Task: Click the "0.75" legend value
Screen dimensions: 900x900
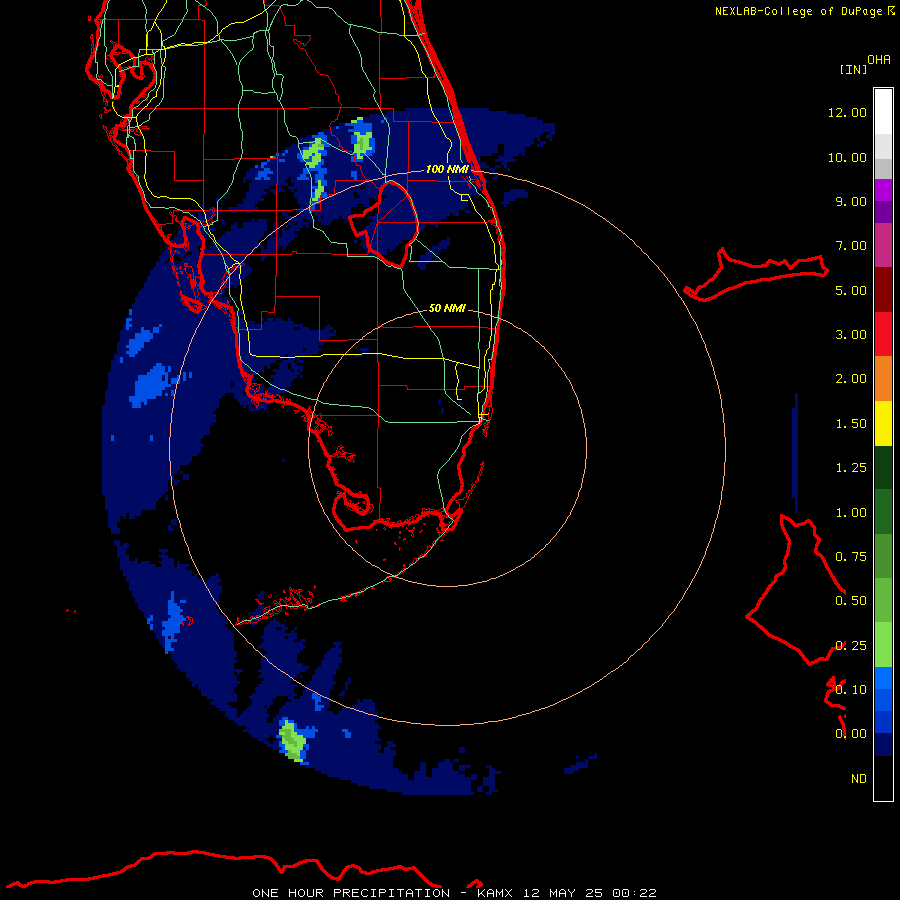Action: (851, 557)
